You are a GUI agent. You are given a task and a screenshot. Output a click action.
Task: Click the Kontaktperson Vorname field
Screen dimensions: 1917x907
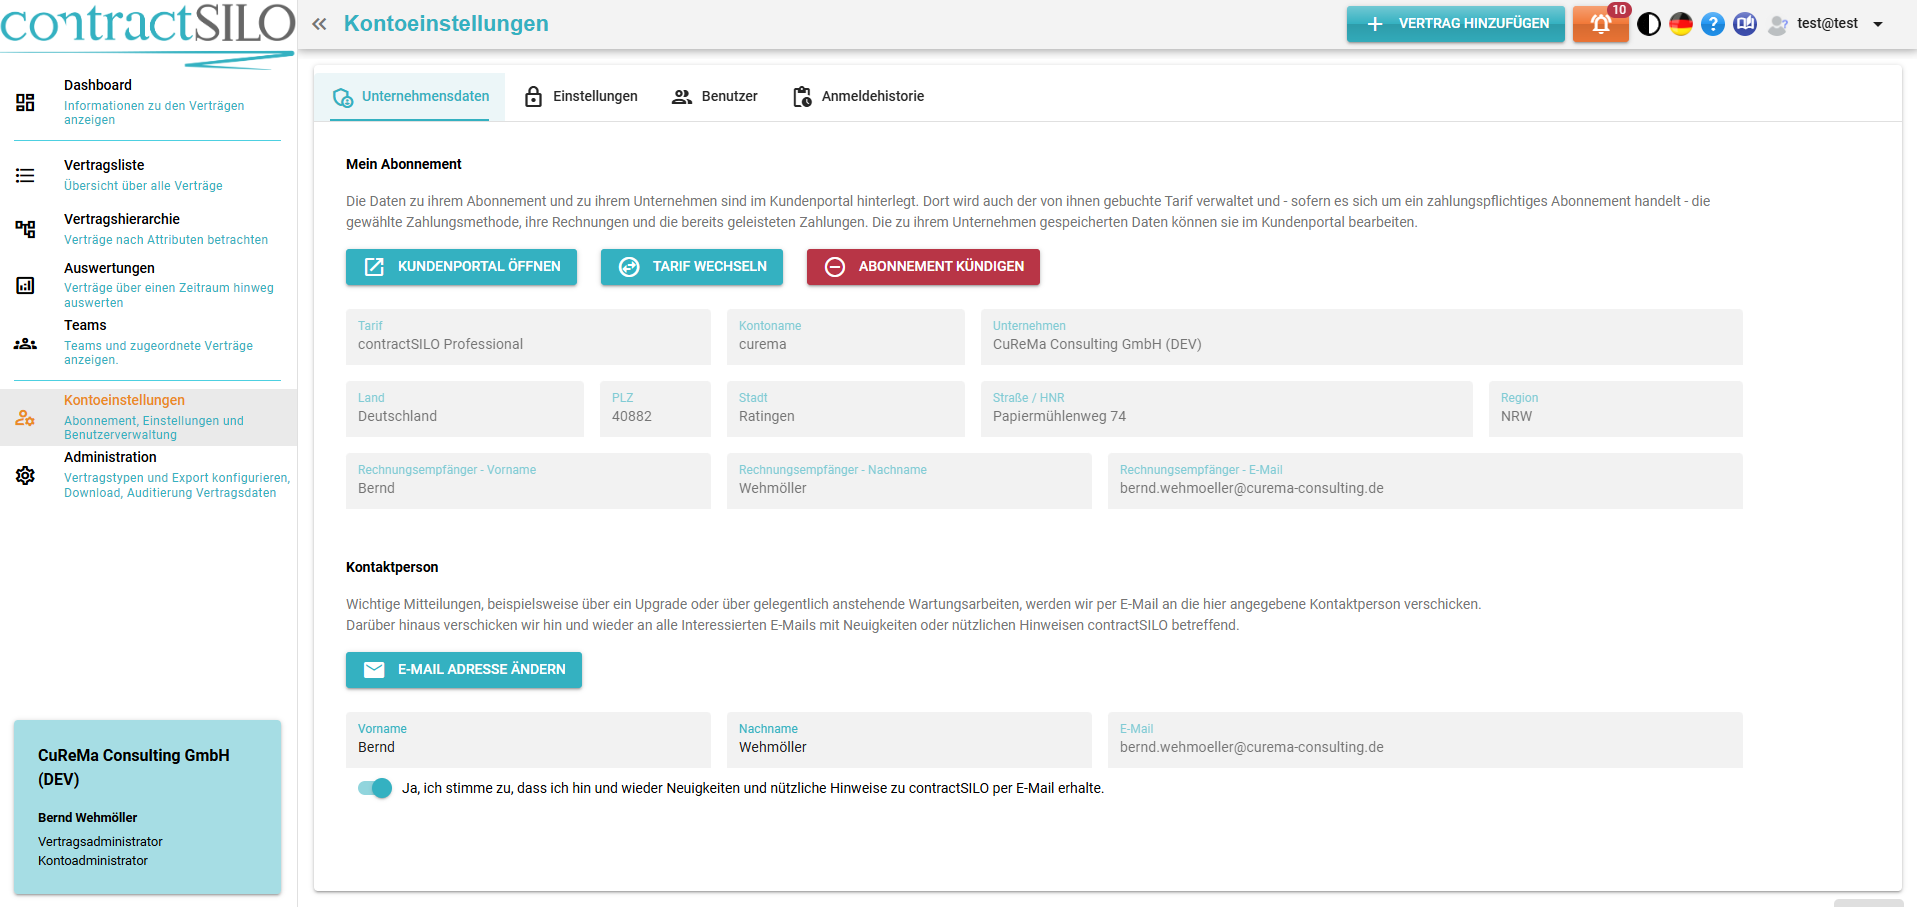pos(528,740)
